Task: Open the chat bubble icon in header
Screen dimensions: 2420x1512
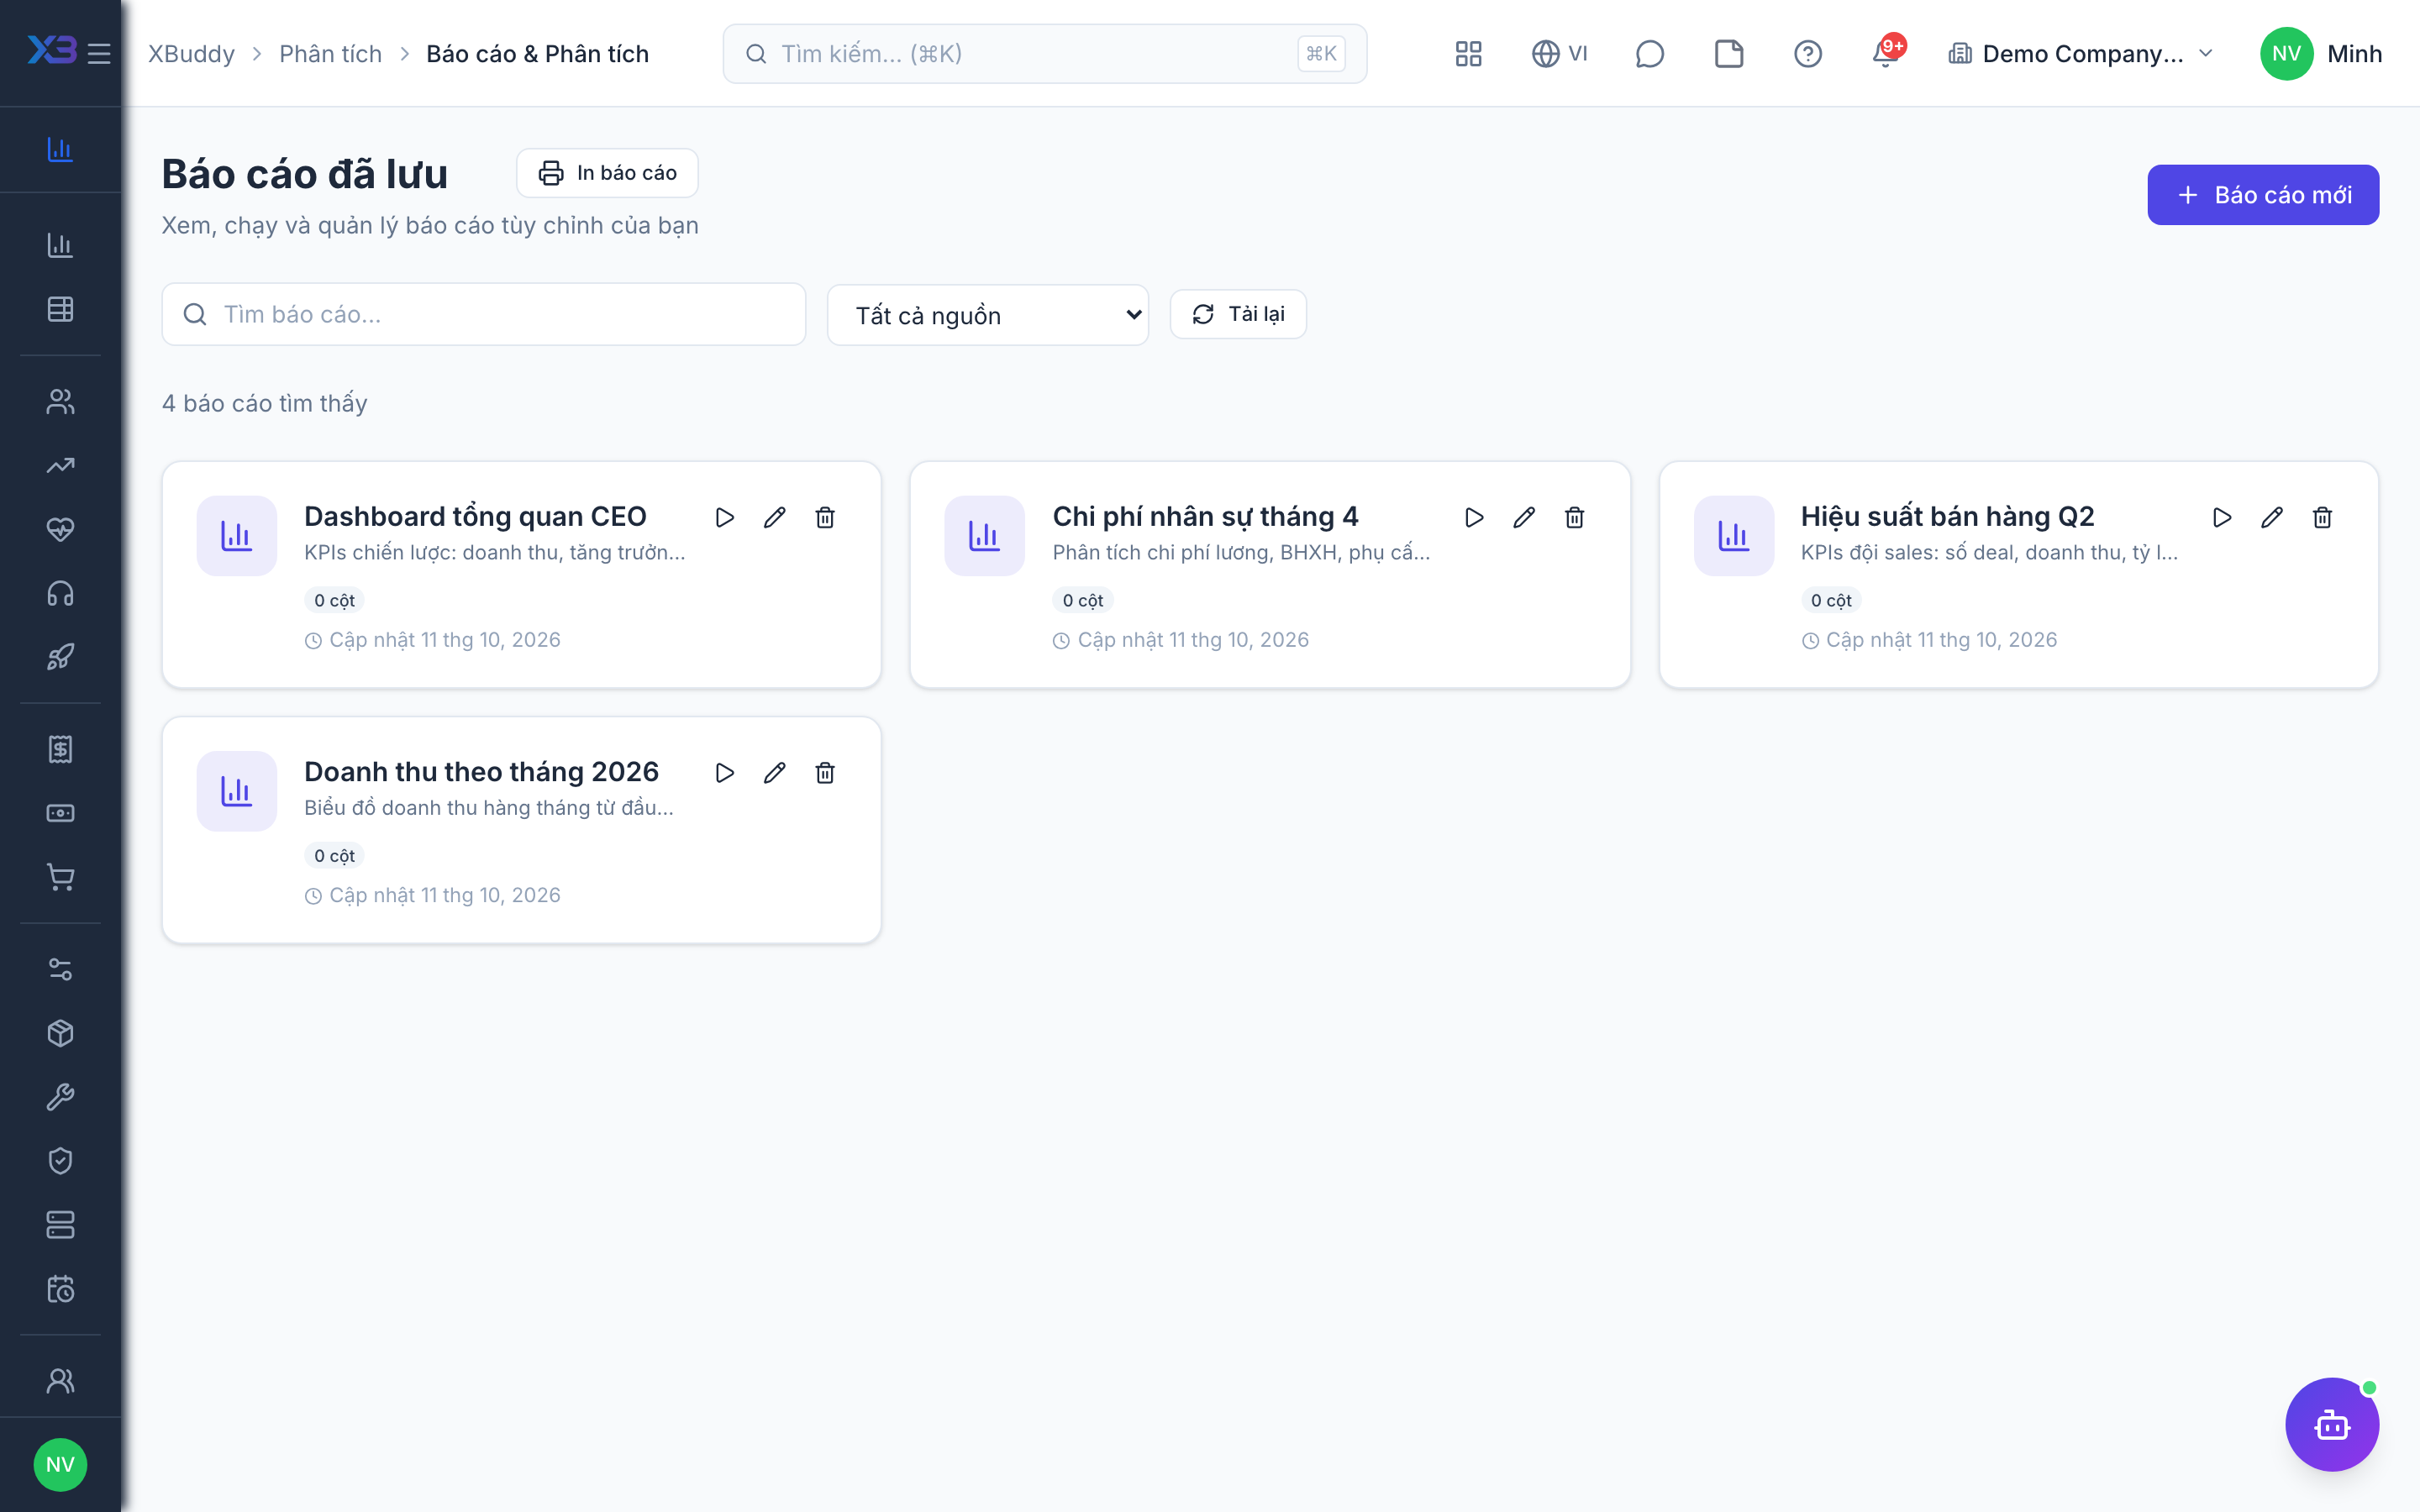Action: 1649,54
